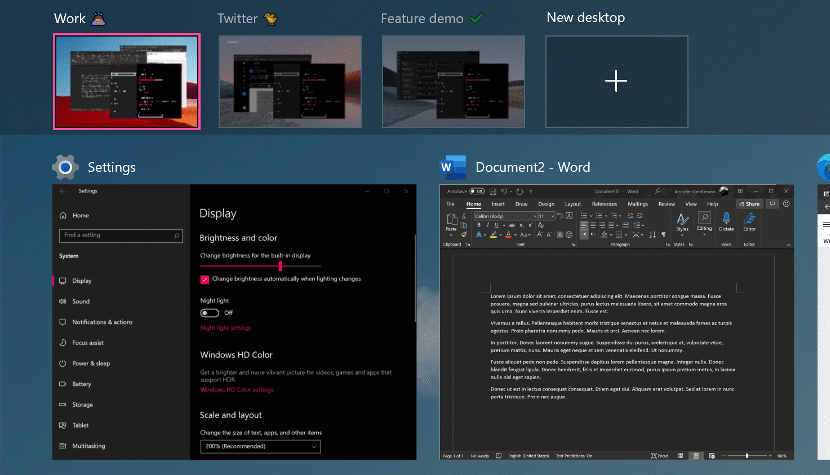Uncheck change brightness automatically checkbox

point(205,279)
